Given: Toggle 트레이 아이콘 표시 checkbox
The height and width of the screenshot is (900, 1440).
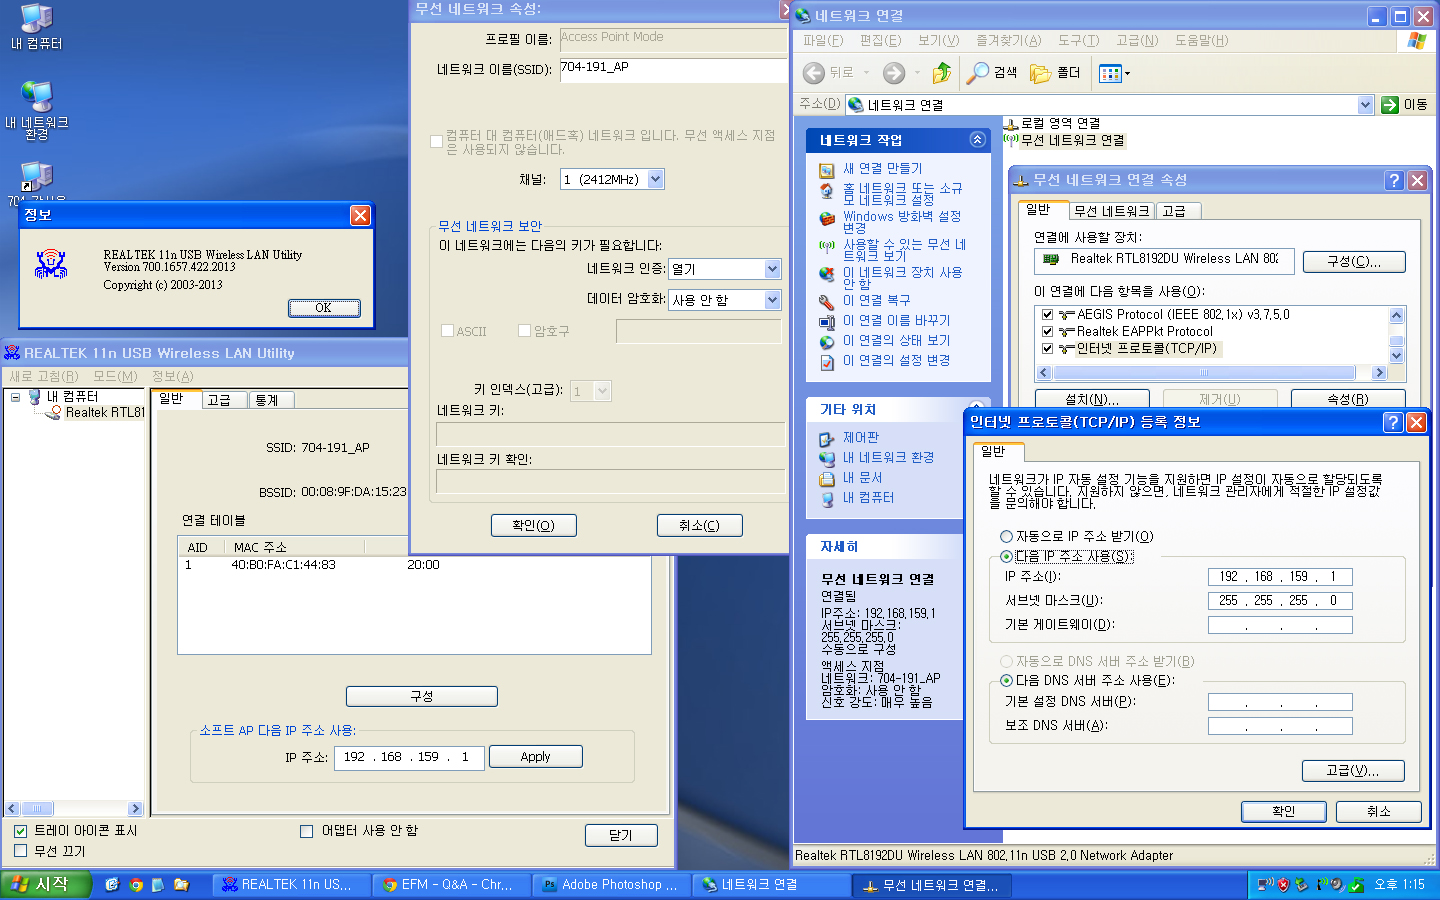Looking at the screenshot, I should (20, 831).
